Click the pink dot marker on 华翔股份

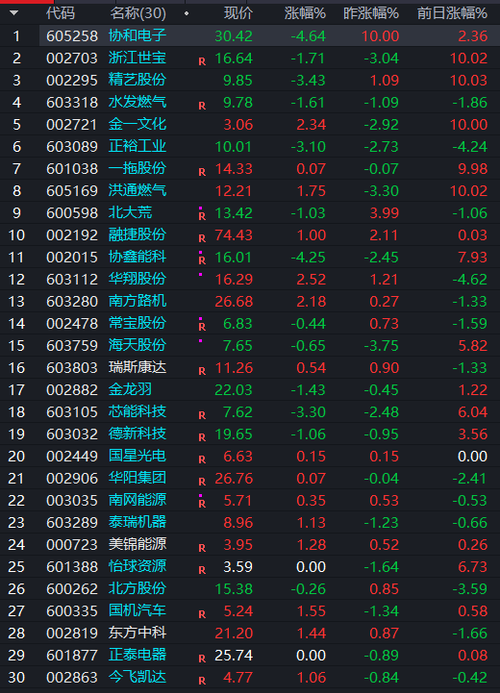coord(201,275)
